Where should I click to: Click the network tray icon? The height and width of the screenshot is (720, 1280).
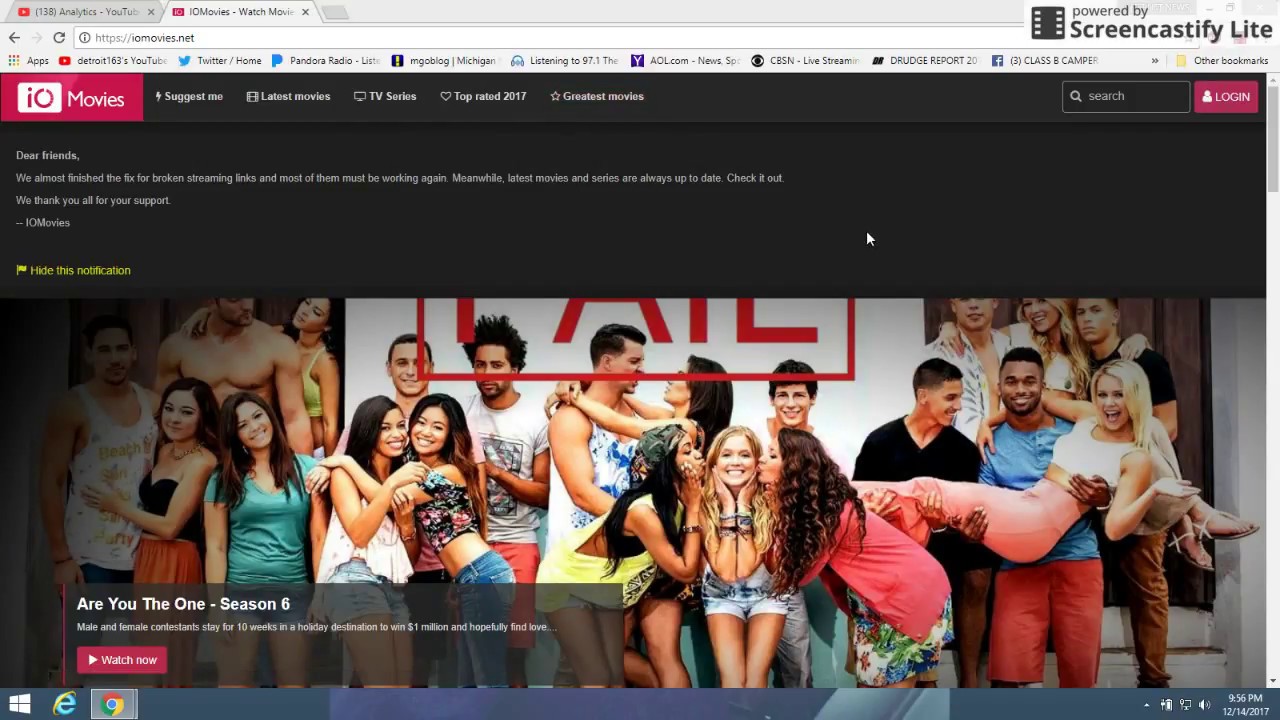coord(1185,705)
